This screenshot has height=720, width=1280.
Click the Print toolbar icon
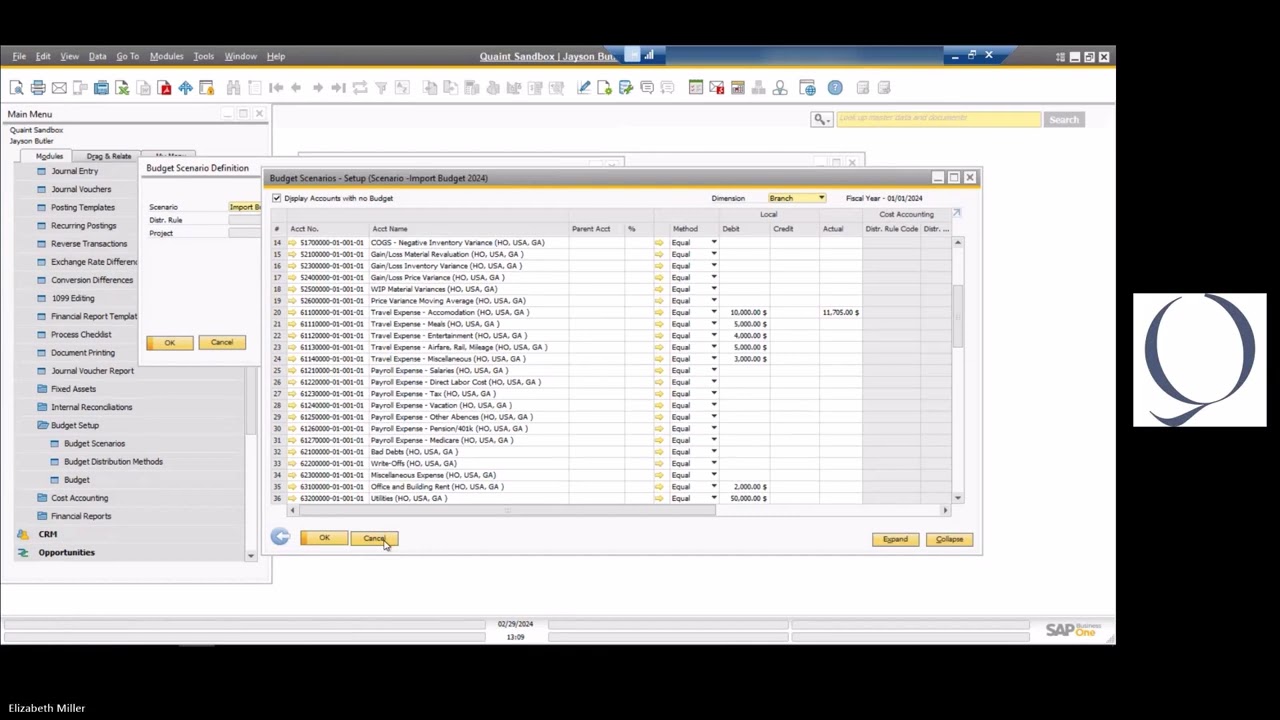[38, 88]
